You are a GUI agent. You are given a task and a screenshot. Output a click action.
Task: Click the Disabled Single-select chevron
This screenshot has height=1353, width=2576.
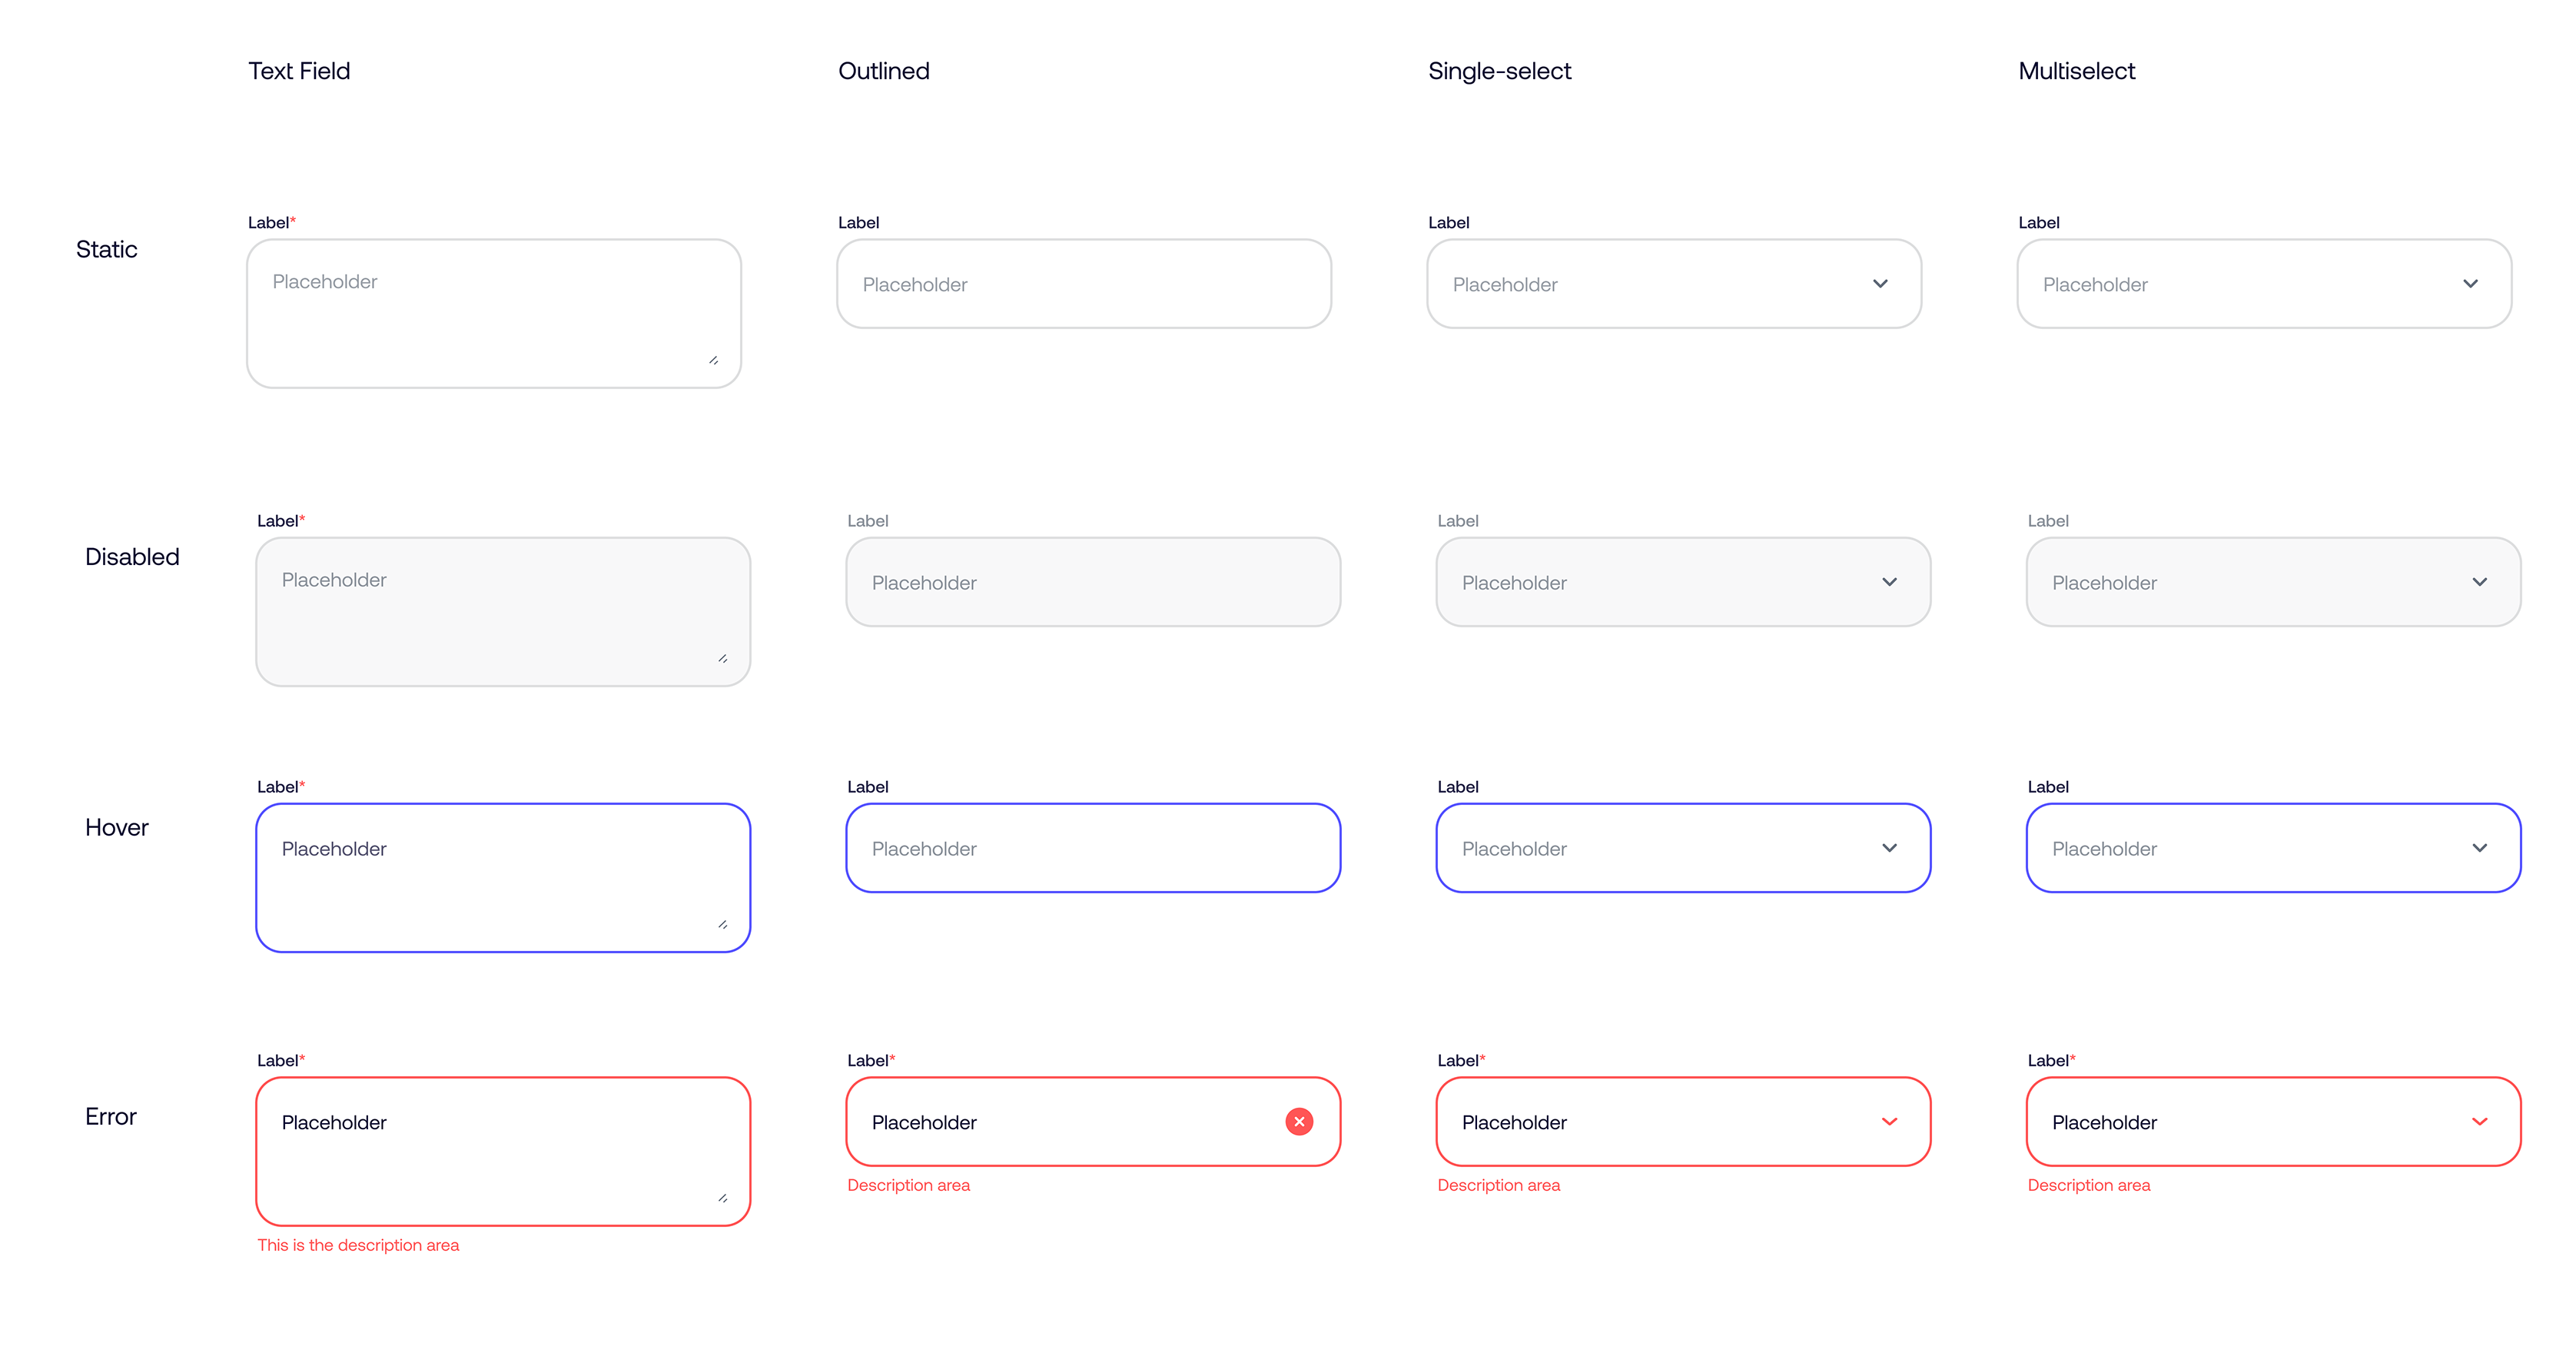tap(1889, 582)
